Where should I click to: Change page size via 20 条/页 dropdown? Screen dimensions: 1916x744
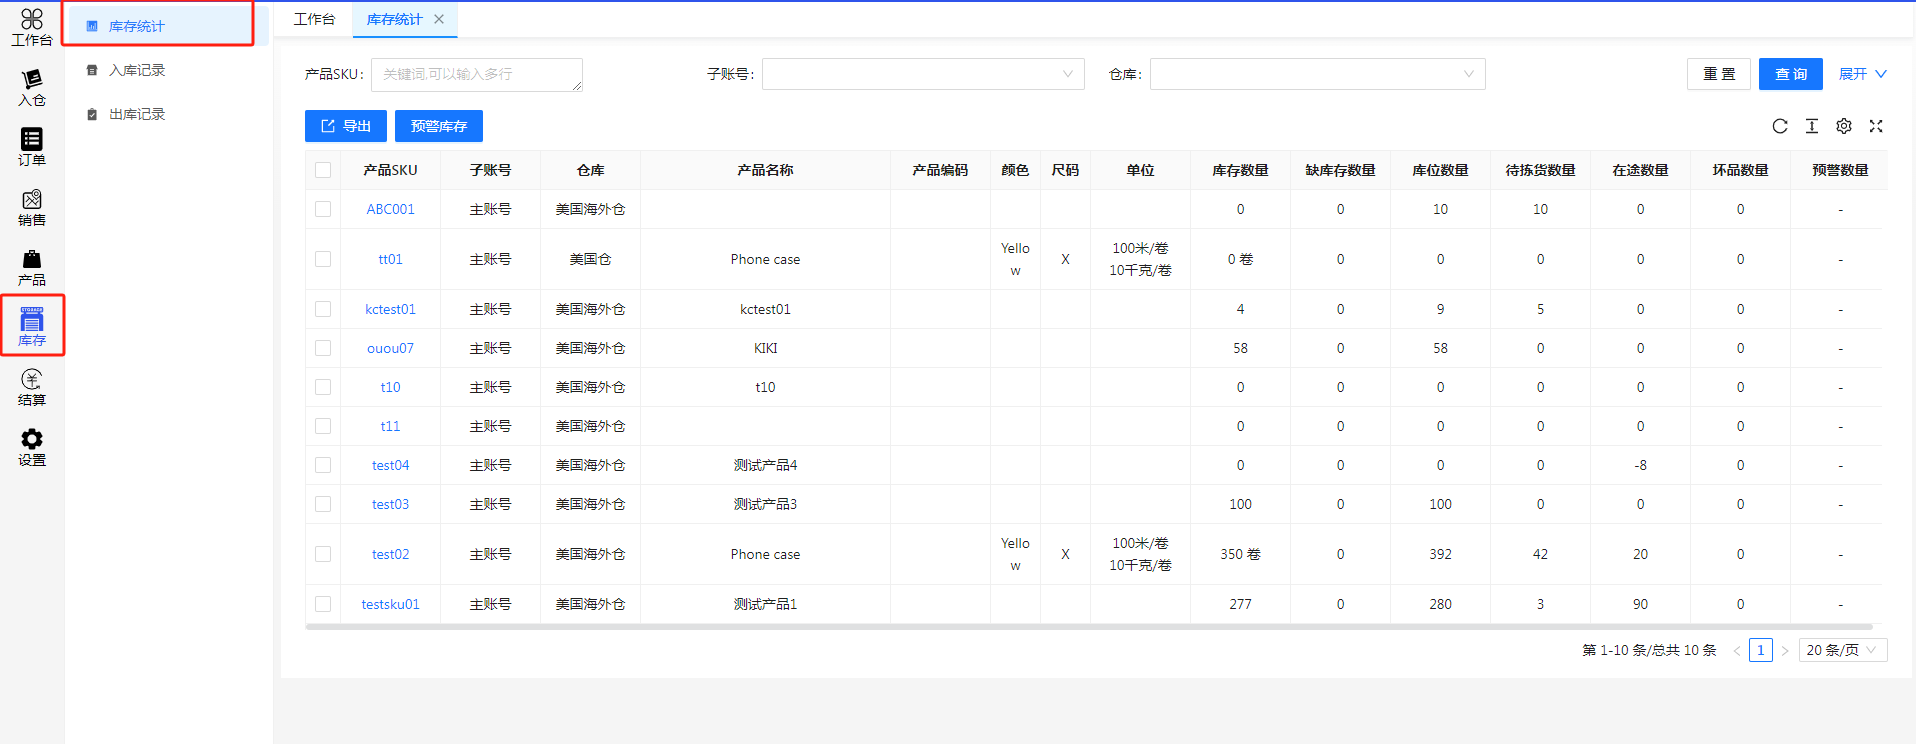[x=1842, y=650]
